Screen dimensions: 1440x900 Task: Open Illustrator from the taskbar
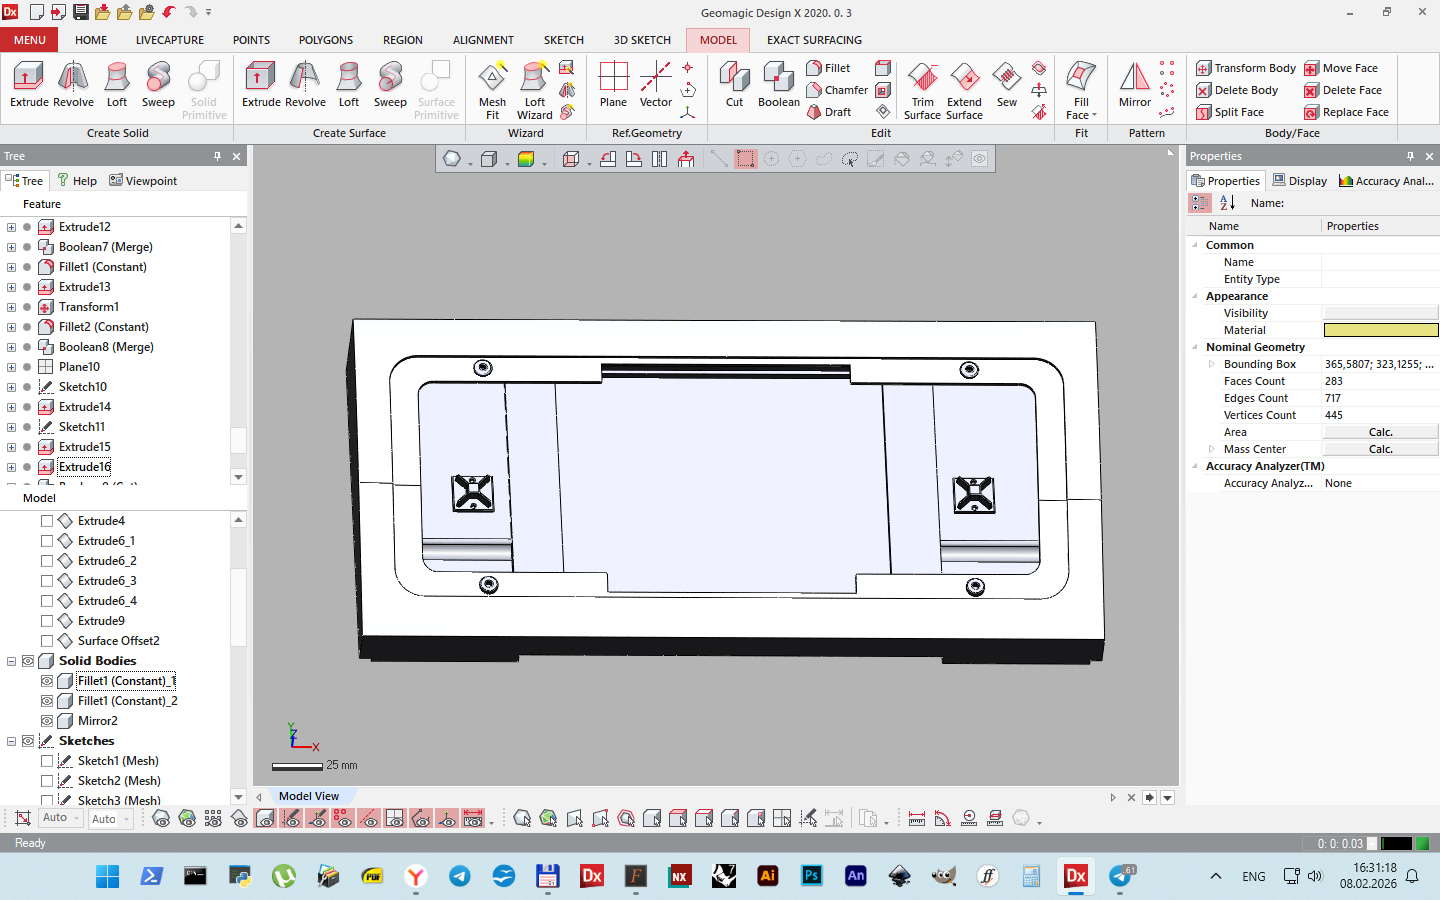[768, 876]
